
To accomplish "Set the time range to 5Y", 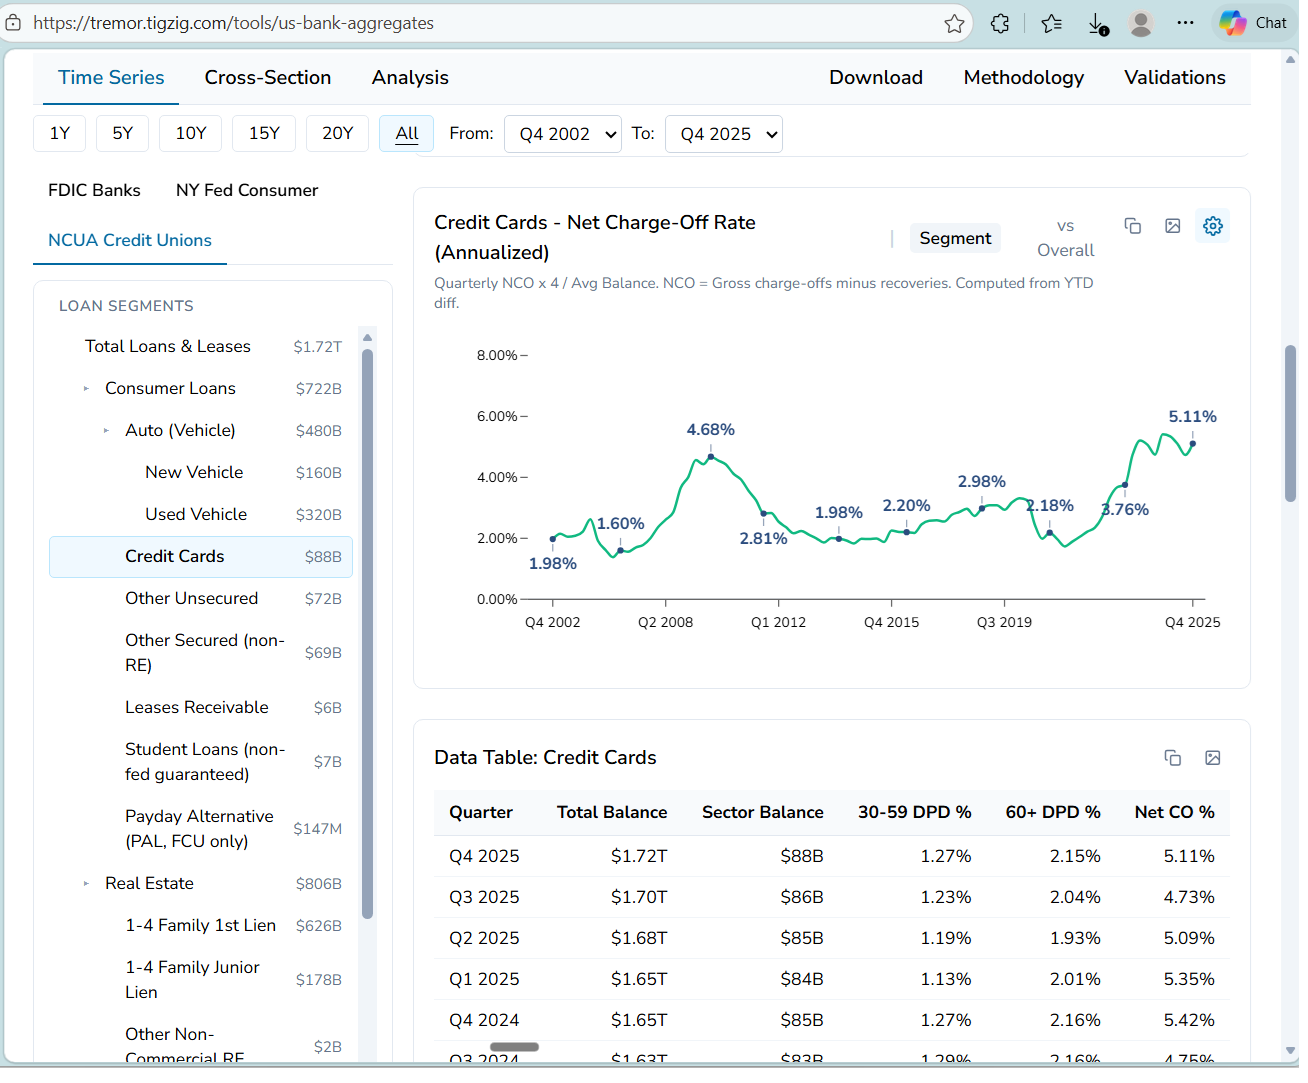I will pos(122,133).
